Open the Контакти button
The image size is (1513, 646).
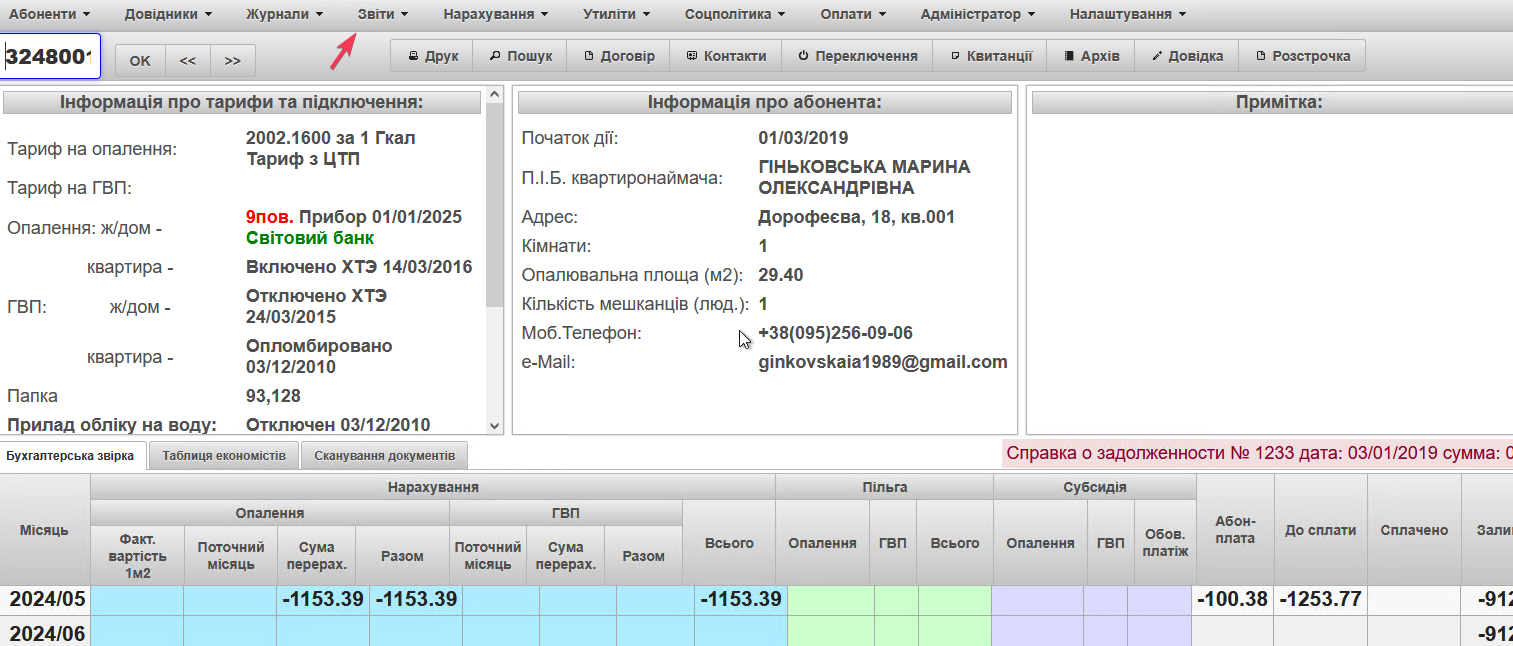(726, 56)
